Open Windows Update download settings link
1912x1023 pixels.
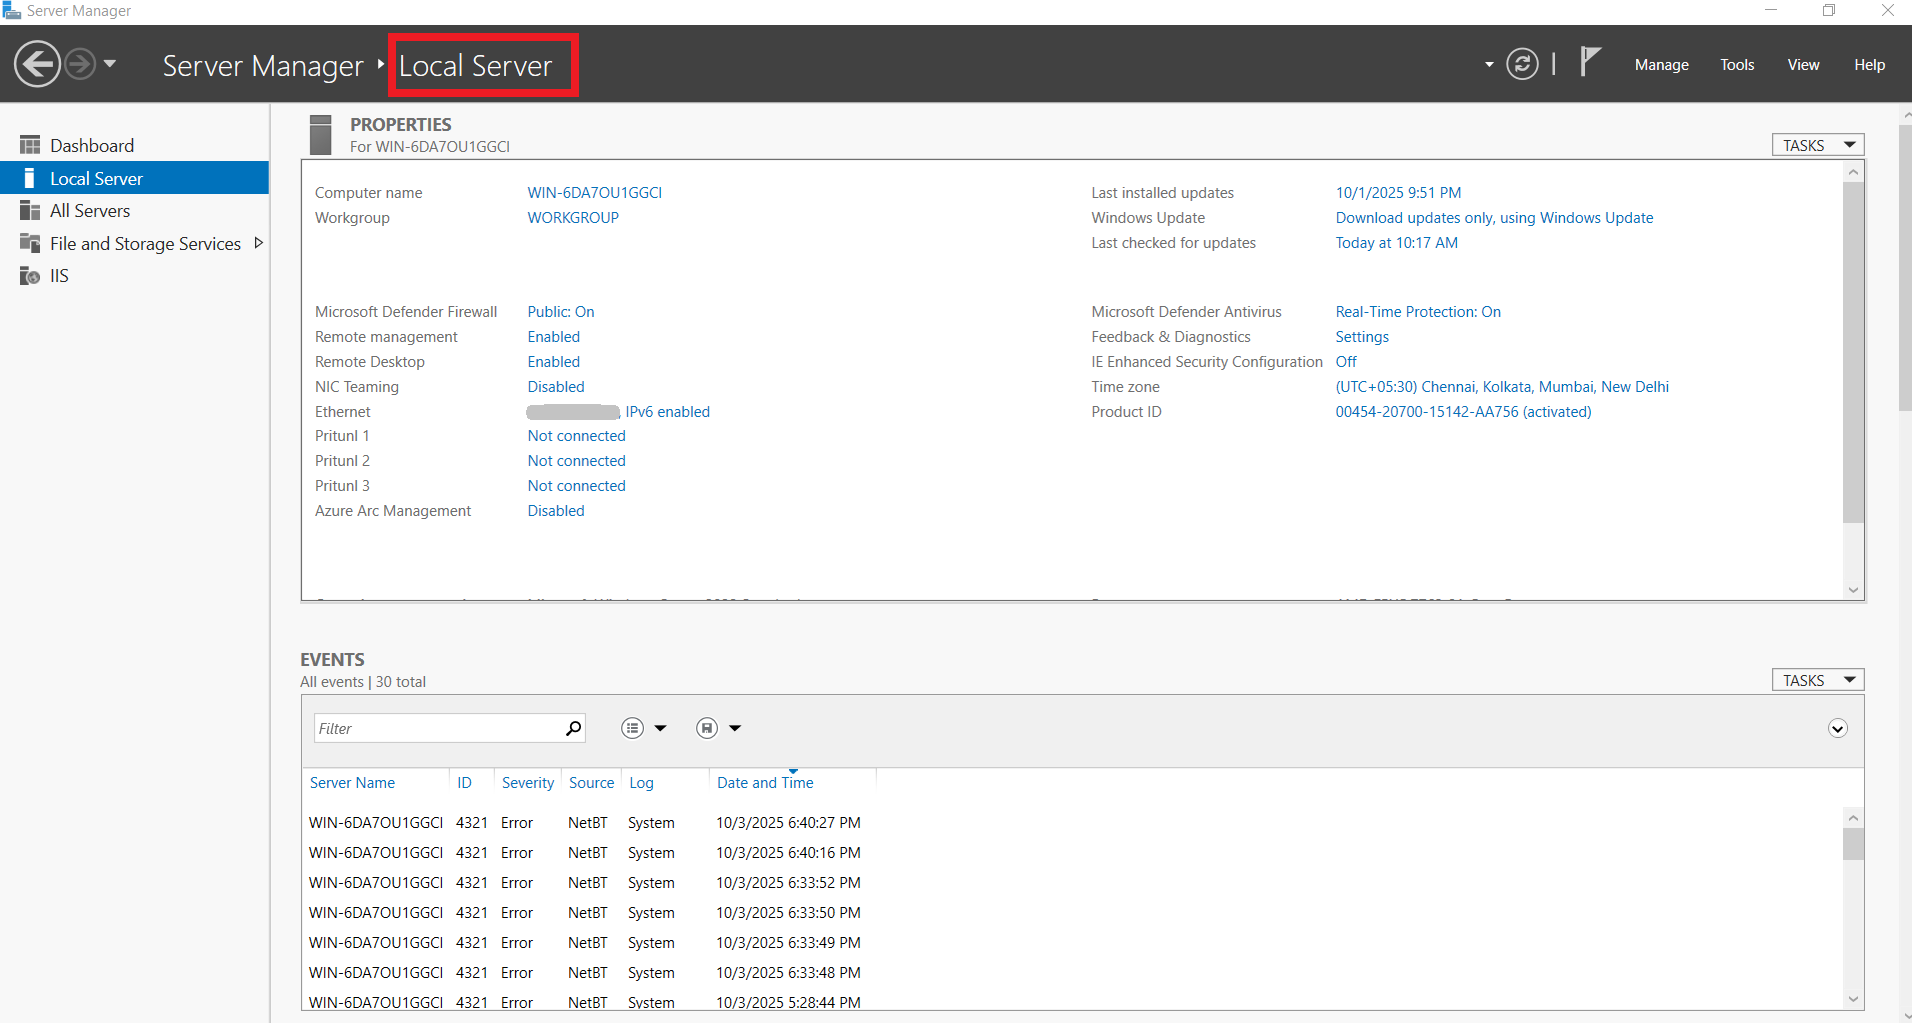1494,217
